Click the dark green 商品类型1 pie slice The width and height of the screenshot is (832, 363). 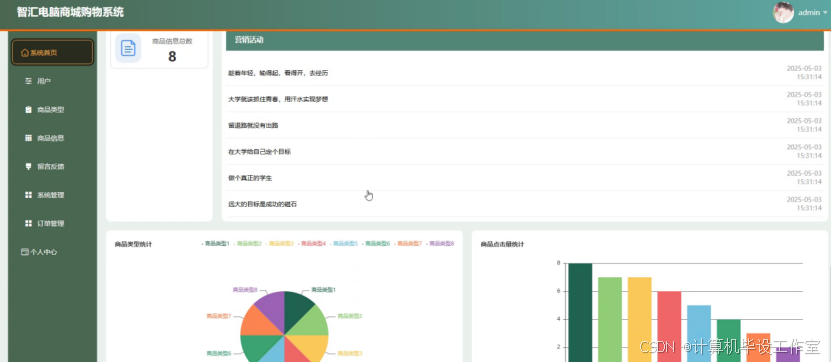point(296,309)
